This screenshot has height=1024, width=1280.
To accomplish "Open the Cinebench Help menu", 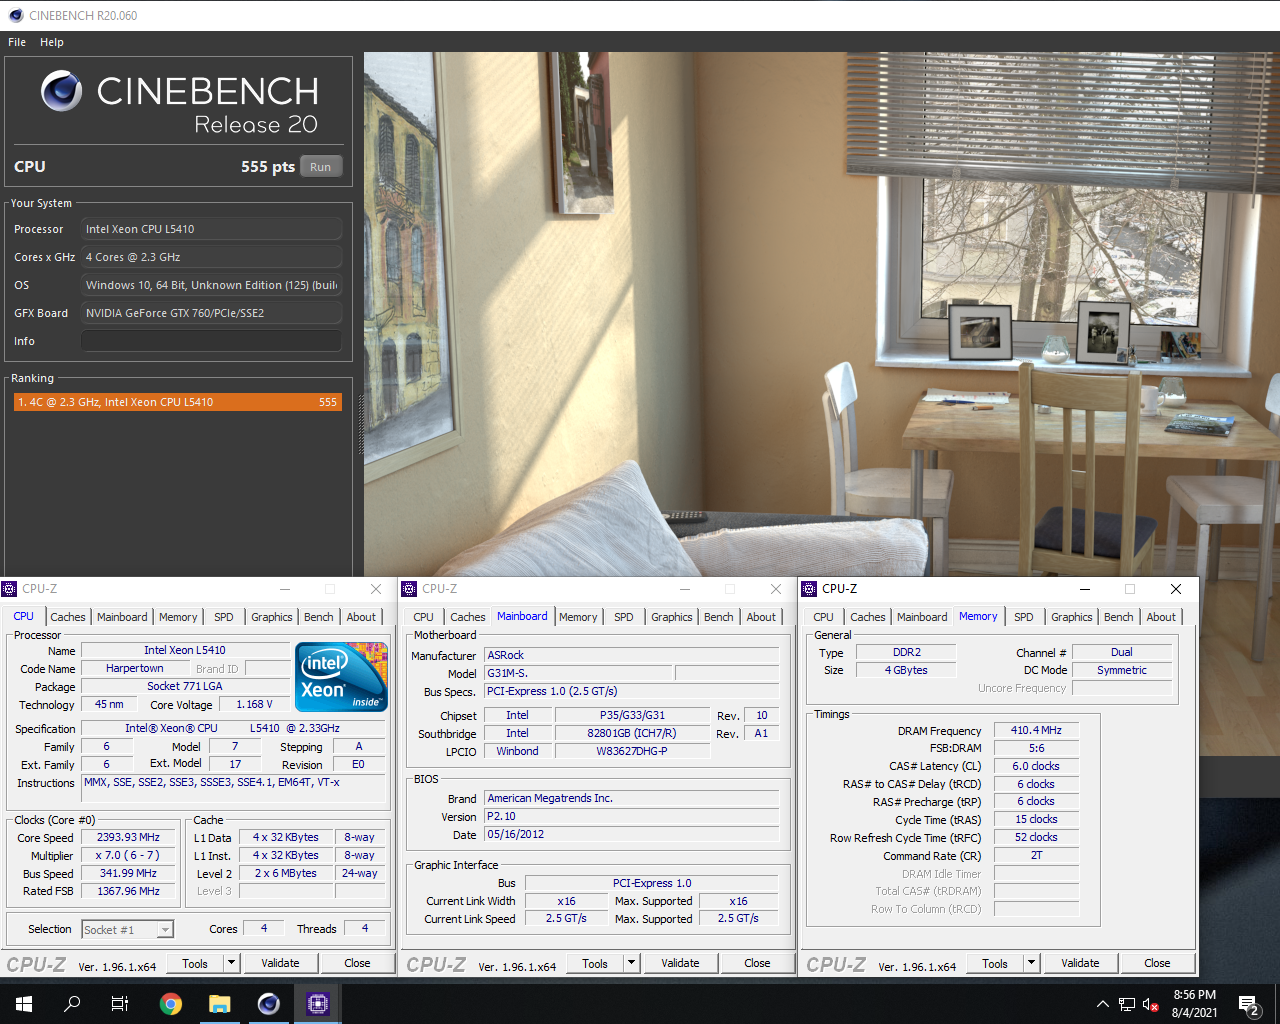I will (x=52, y=42).
